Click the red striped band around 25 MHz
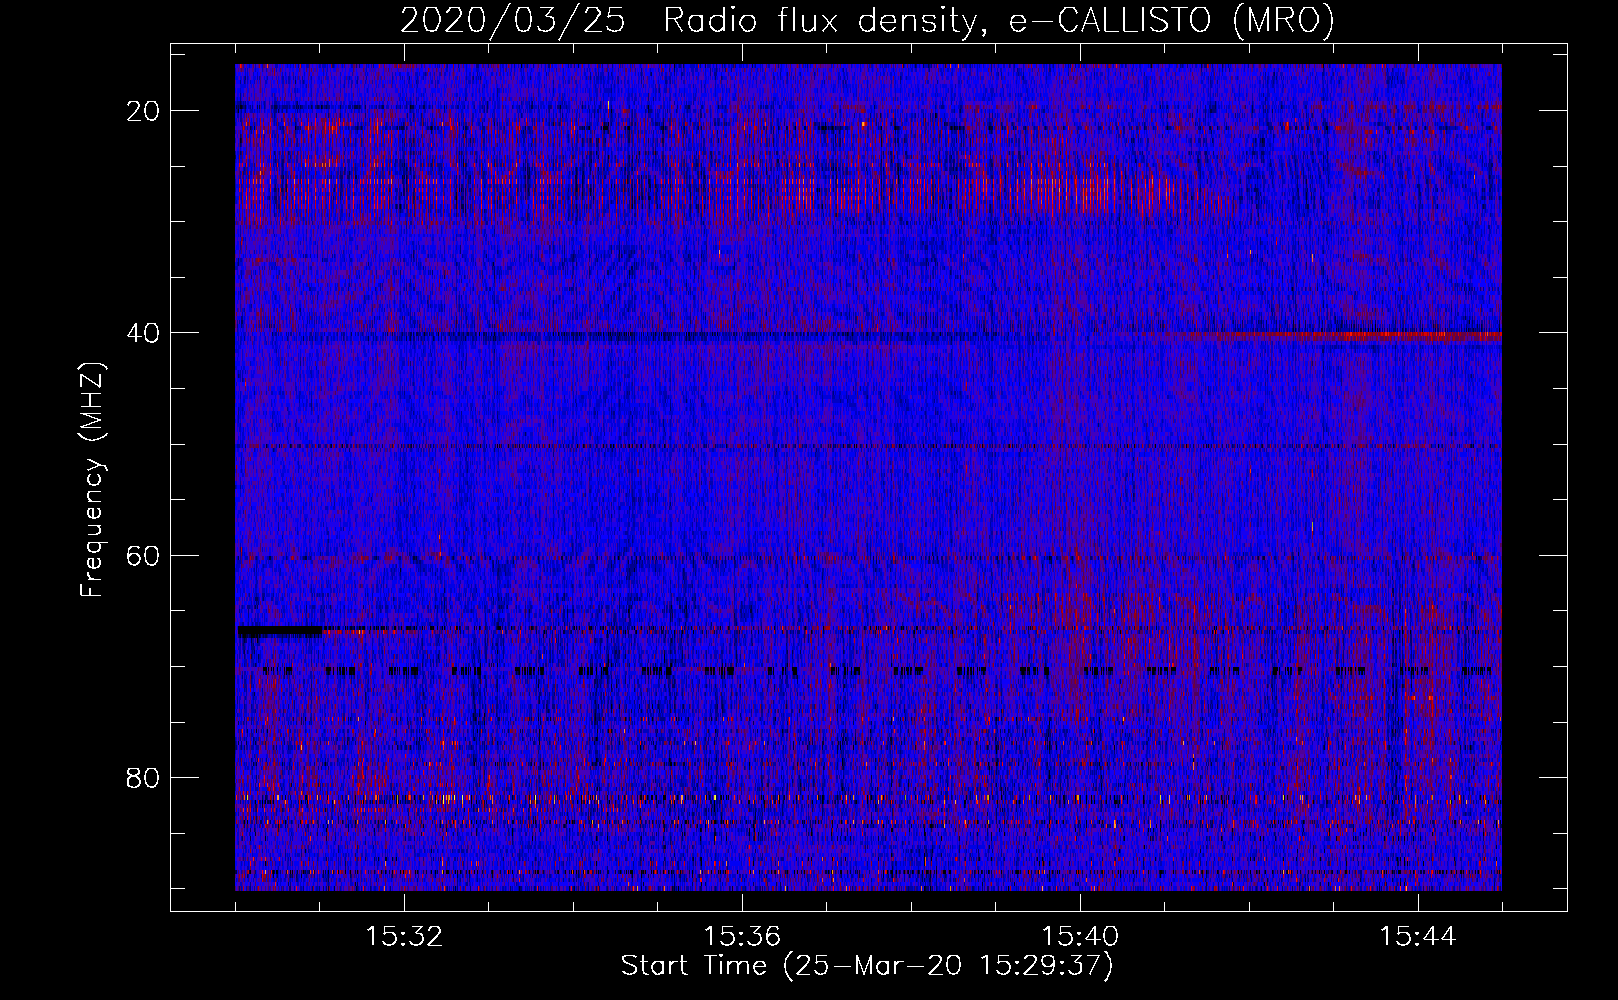This screenshot has height=1000, width=1618. click(x=700, y=190)
